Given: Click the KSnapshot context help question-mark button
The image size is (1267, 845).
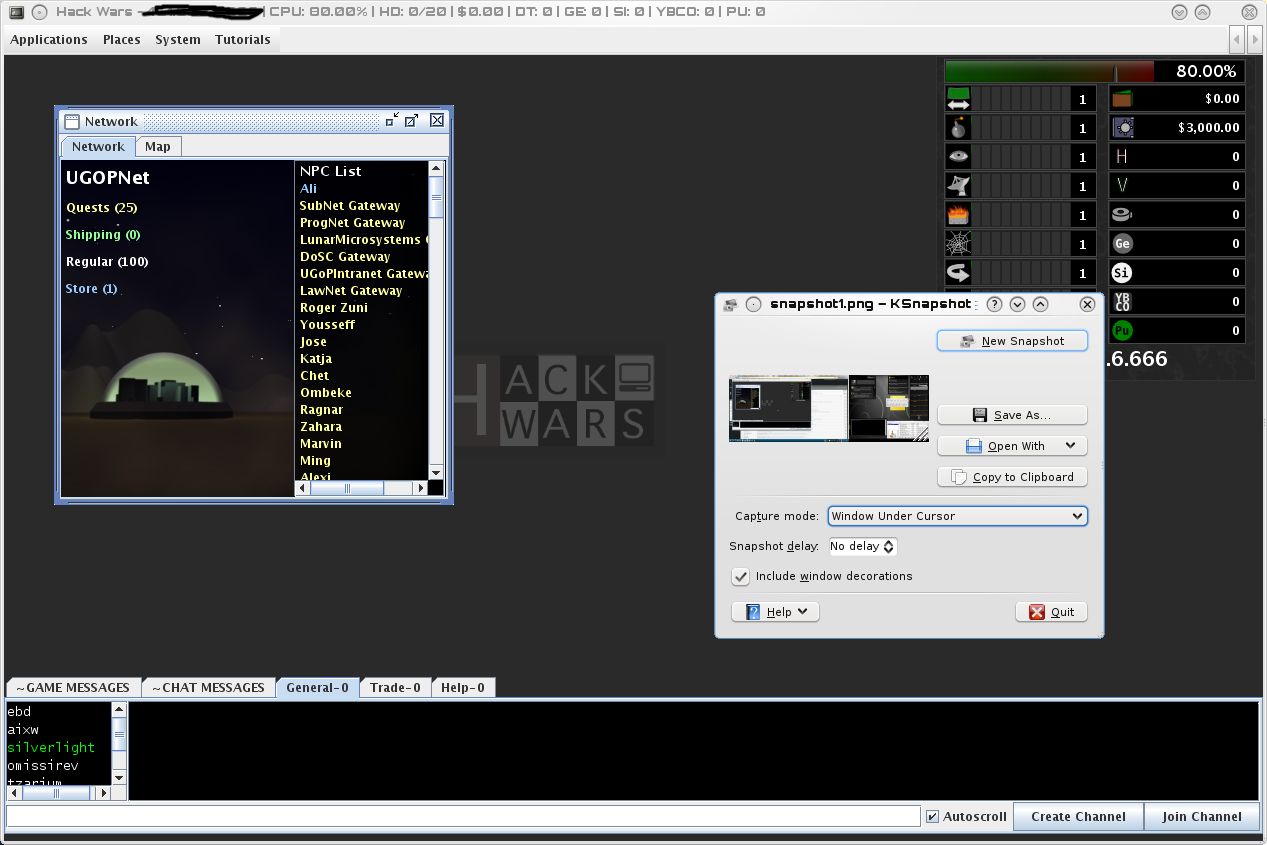Looking at the screenshot, I should point(994,304).
